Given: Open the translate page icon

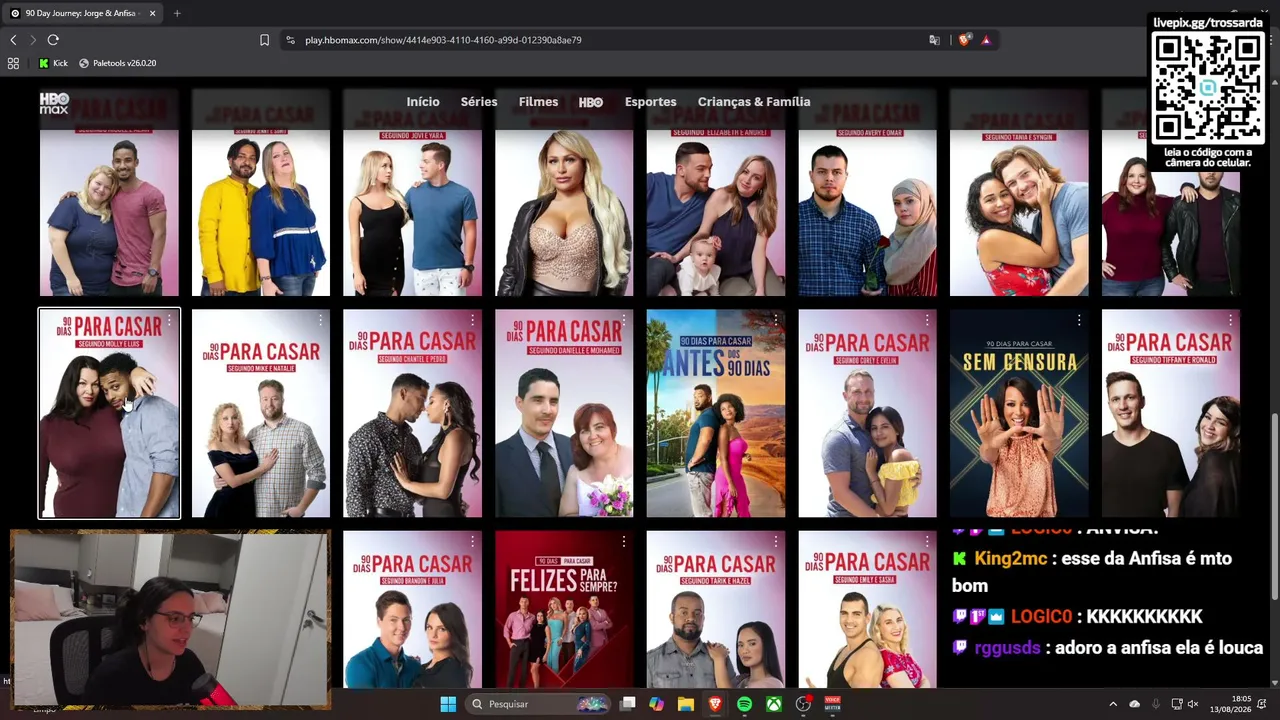Looking at the screenshot, I should tap(934, 40).
